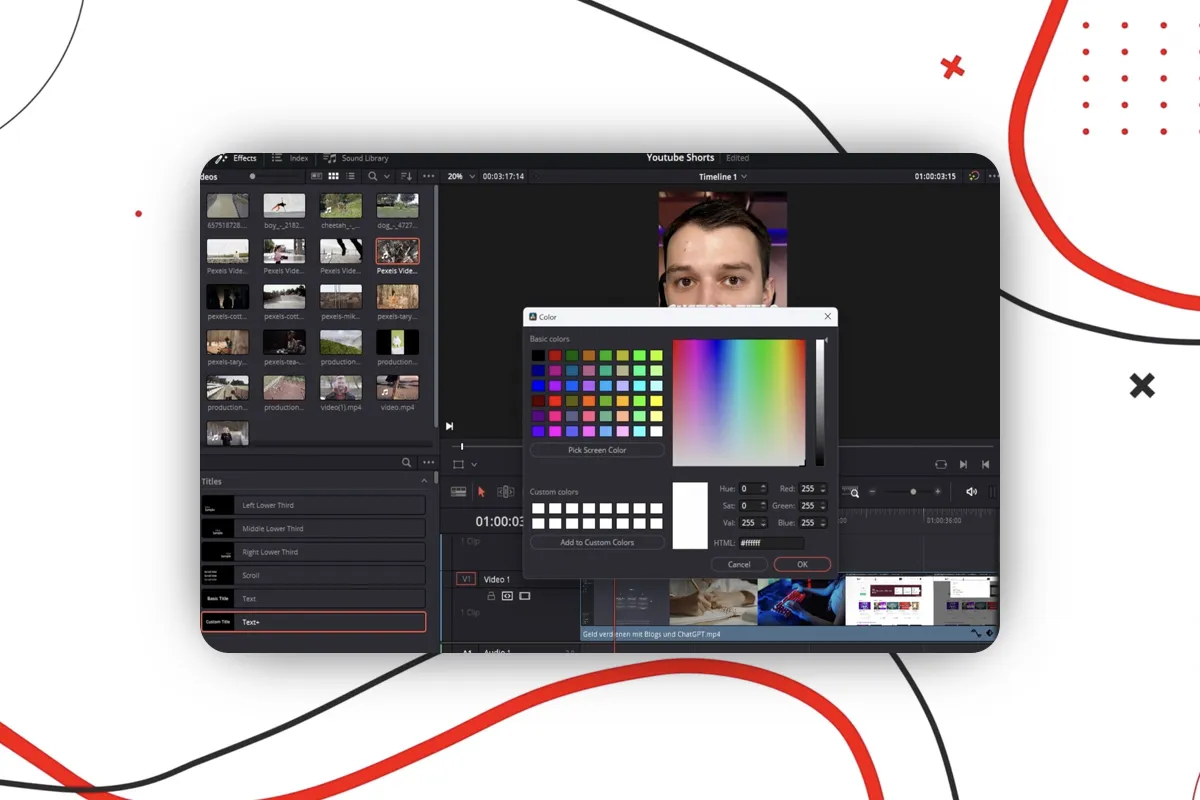Click the go to next edit icon
The height and width of the screenshot is (800, 1200).
click(963, 464)
